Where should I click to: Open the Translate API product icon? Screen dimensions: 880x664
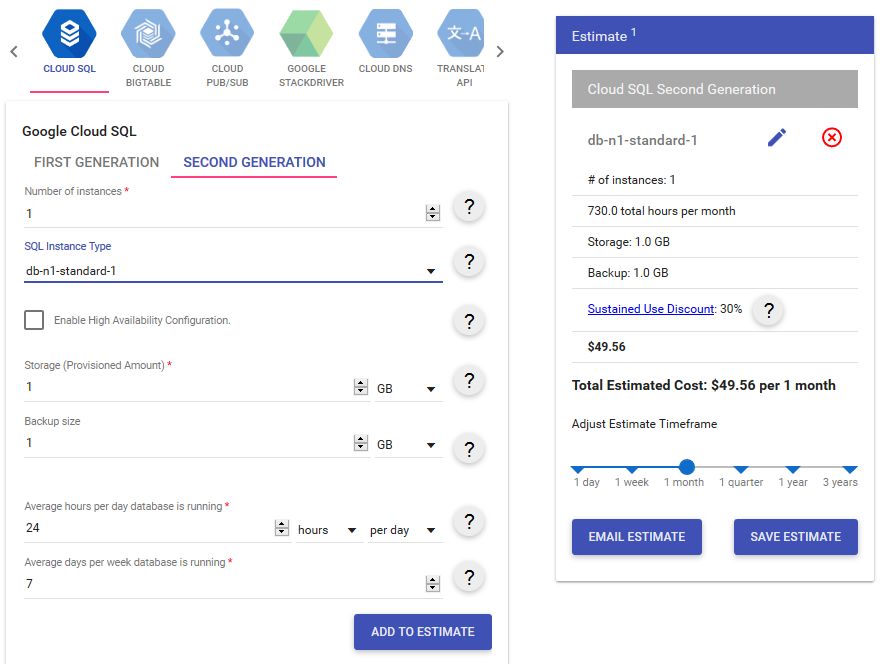461,34
